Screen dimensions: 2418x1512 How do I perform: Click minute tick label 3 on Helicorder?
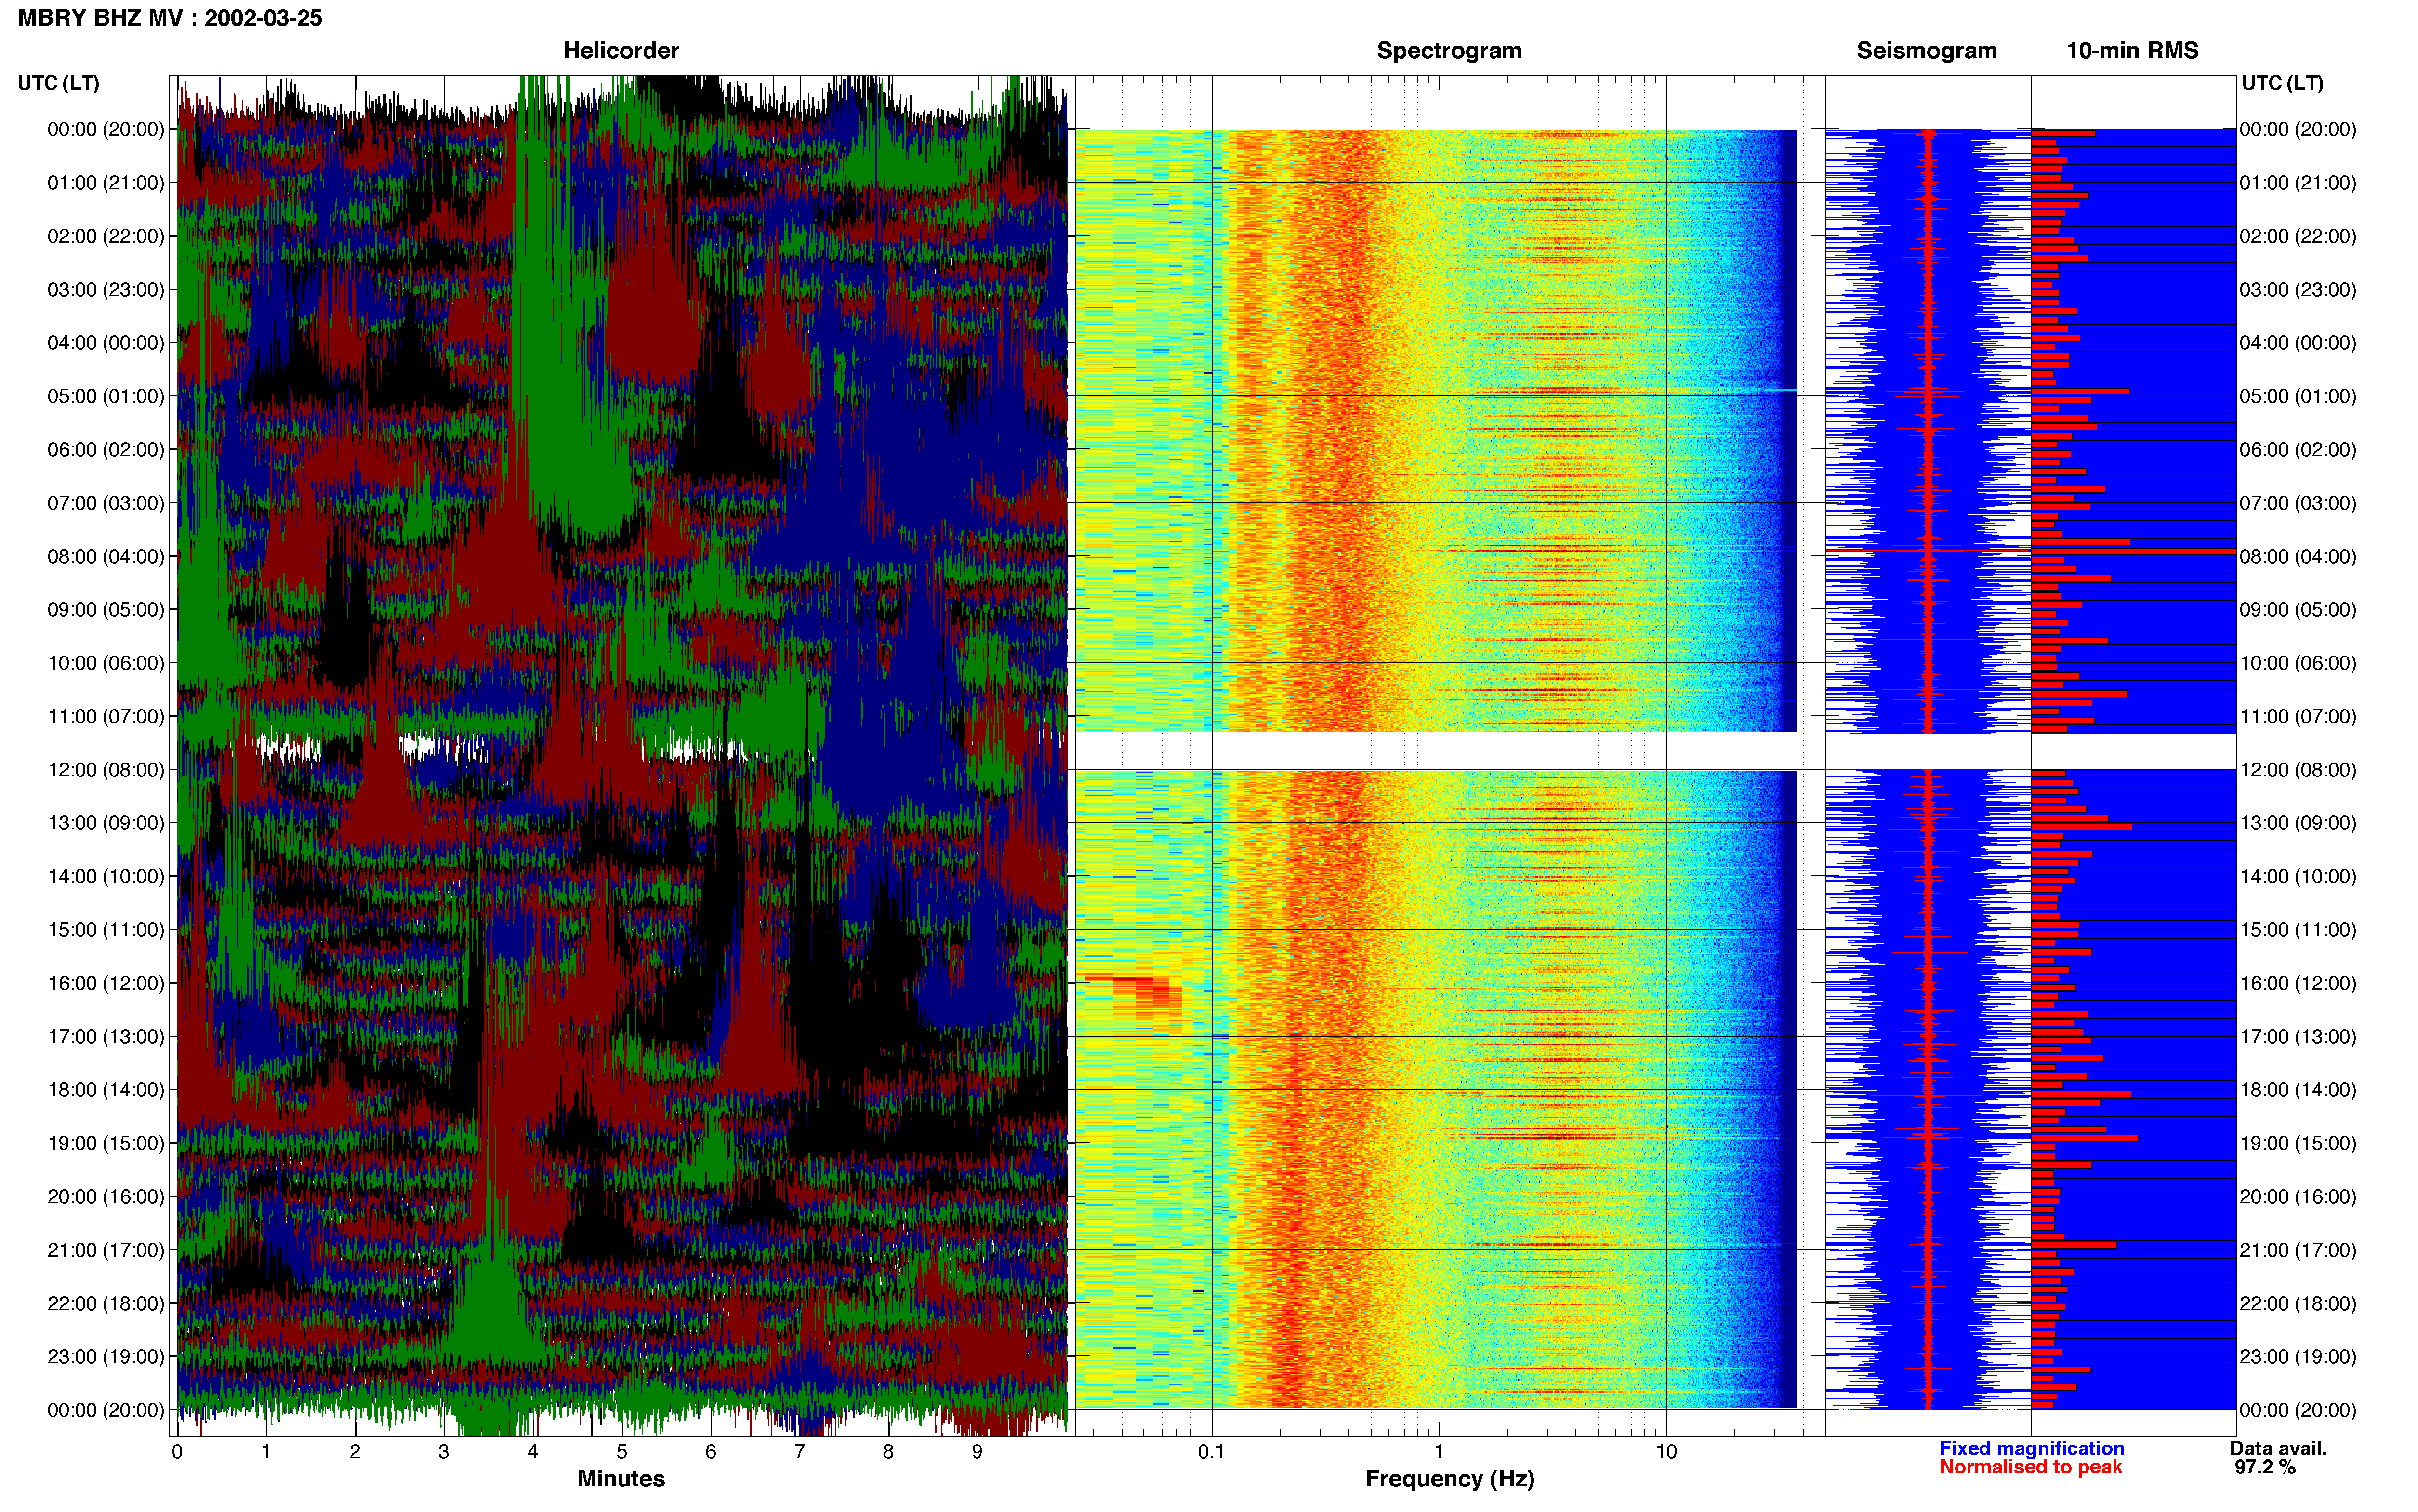click(x=444, y=1452)
